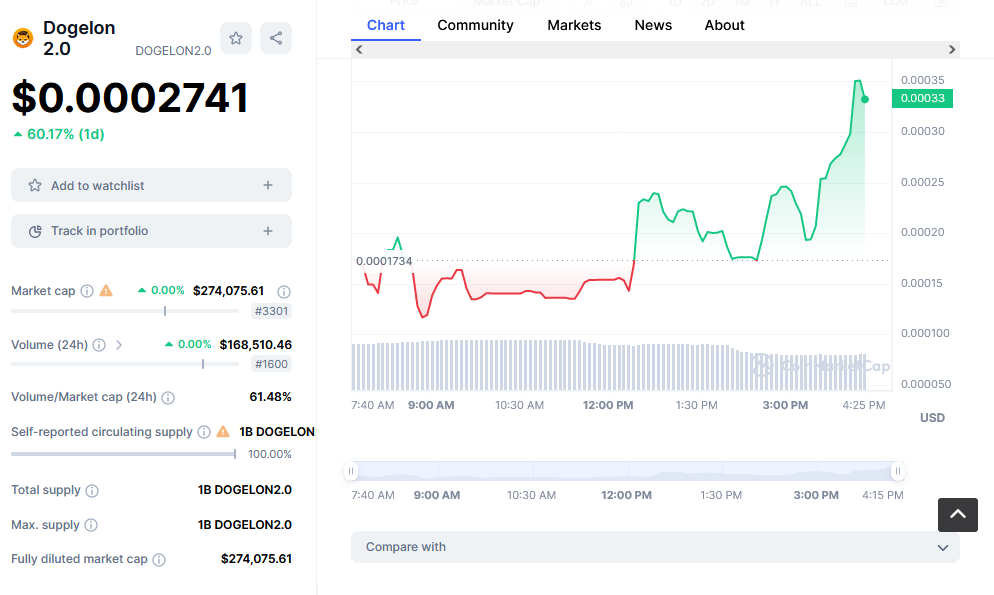Go to the Markets tab
Image resolution: width=994 pixels, height=595 pixels.
[574, 25]
